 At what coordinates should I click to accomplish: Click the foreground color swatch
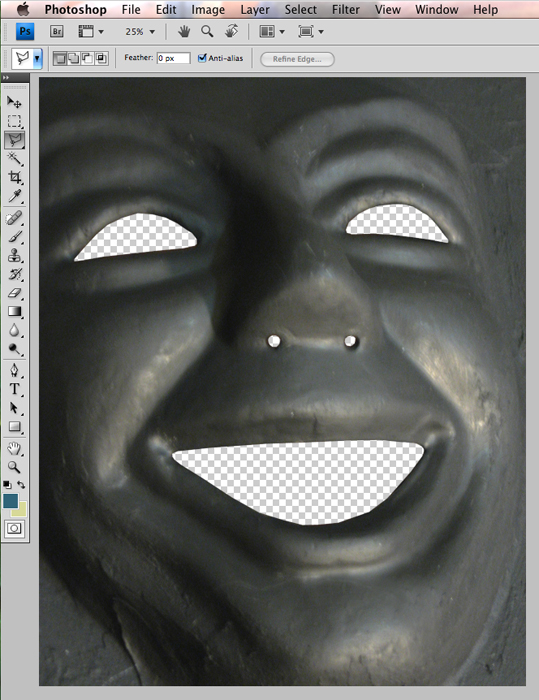(x=11, y=501)
